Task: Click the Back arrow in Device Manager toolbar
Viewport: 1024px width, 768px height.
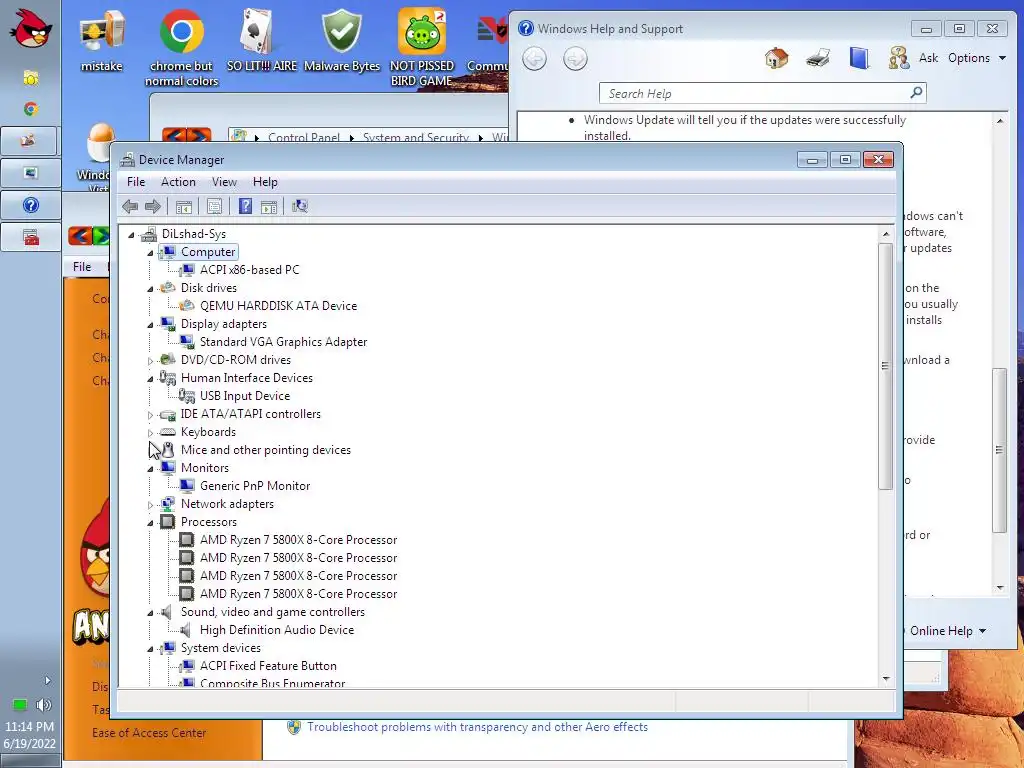Action: pyautogui.click(x=130, y=206)
